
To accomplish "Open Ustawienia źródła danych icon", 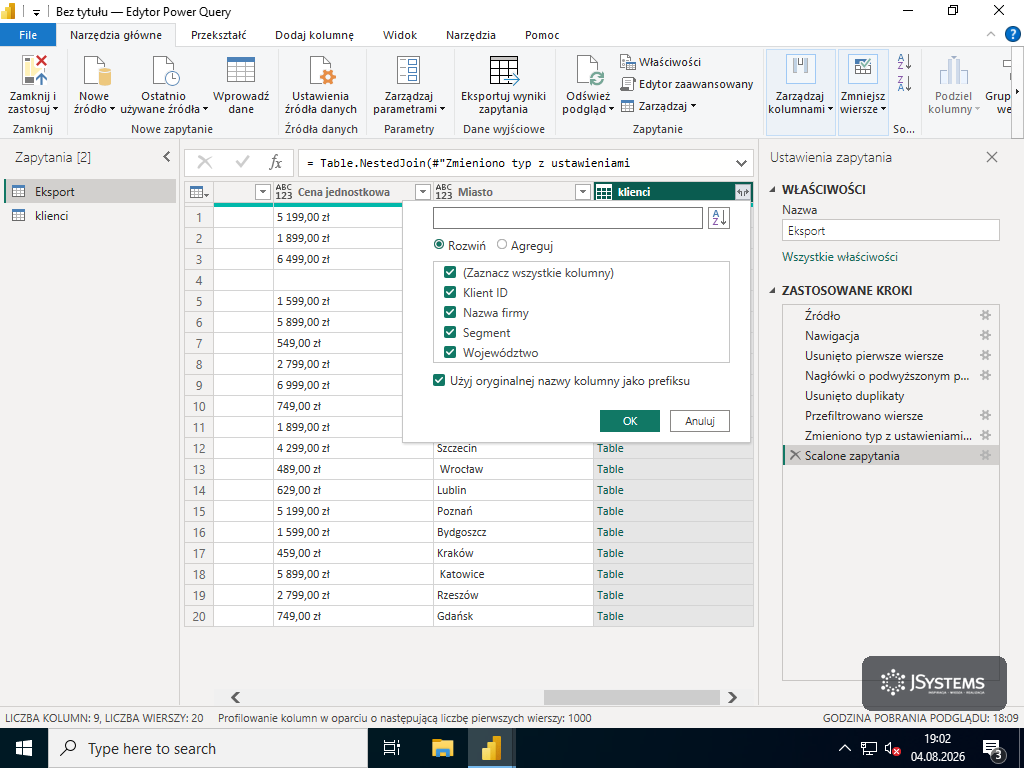I will pos(322,71).
